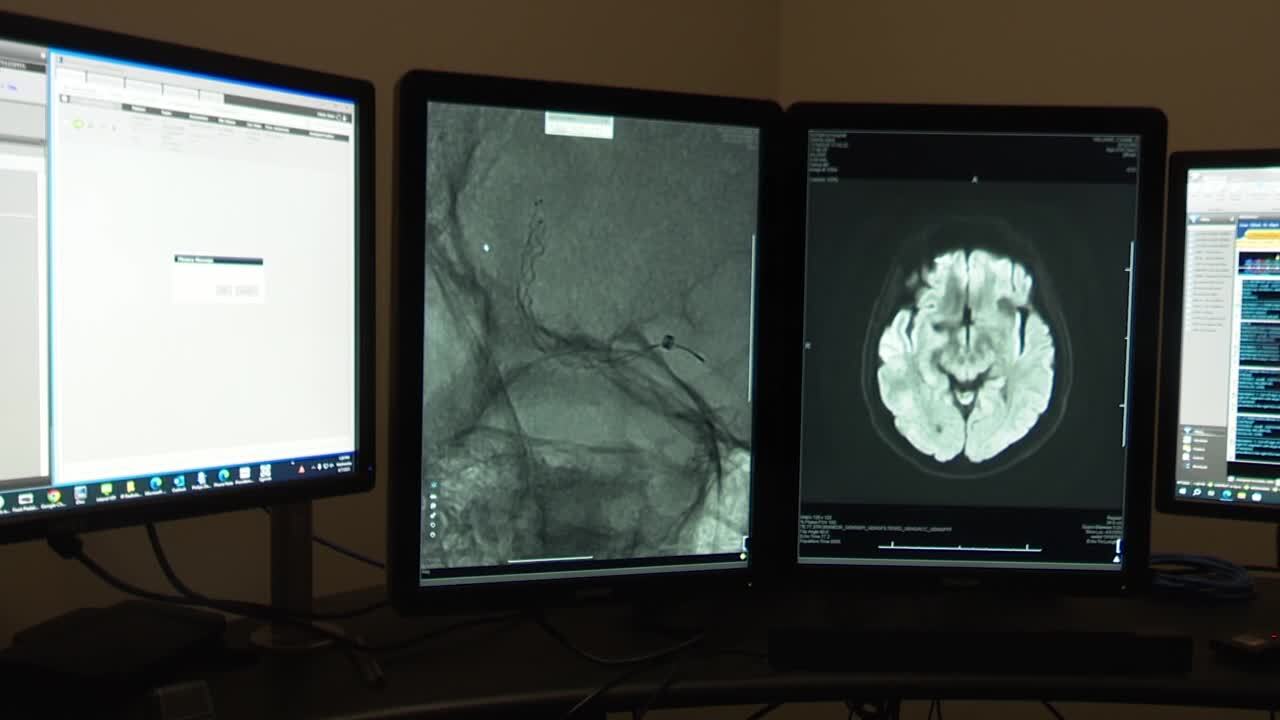Click the red warning triangle in left system tray
Screen dimensions: 1280x720
click(x=301, y=469)
